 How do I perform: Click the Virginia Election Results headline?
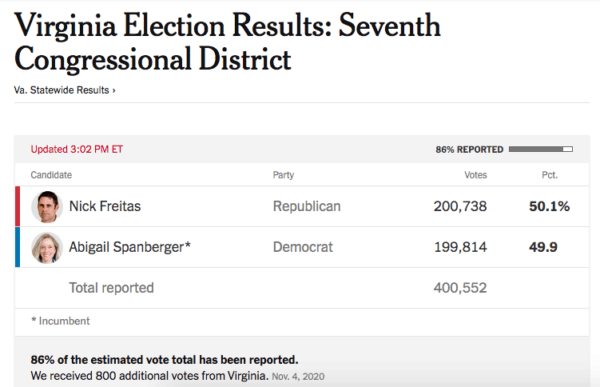pos(227,42)
